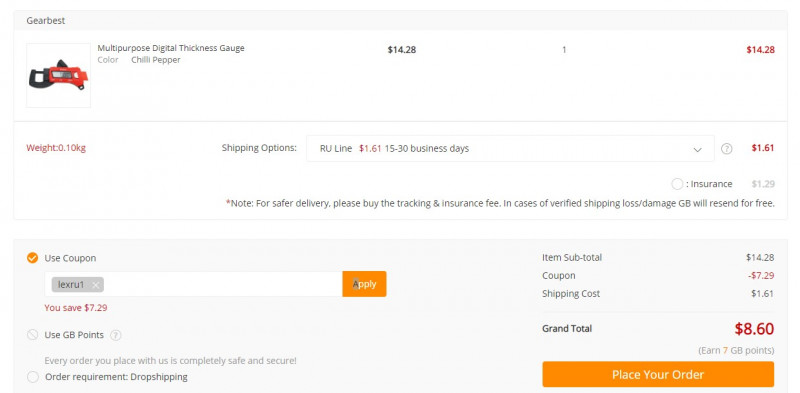Click the -$7.29 coupon discount value
800x393 pixels.
pyautogui.click(x=761, y=276)
